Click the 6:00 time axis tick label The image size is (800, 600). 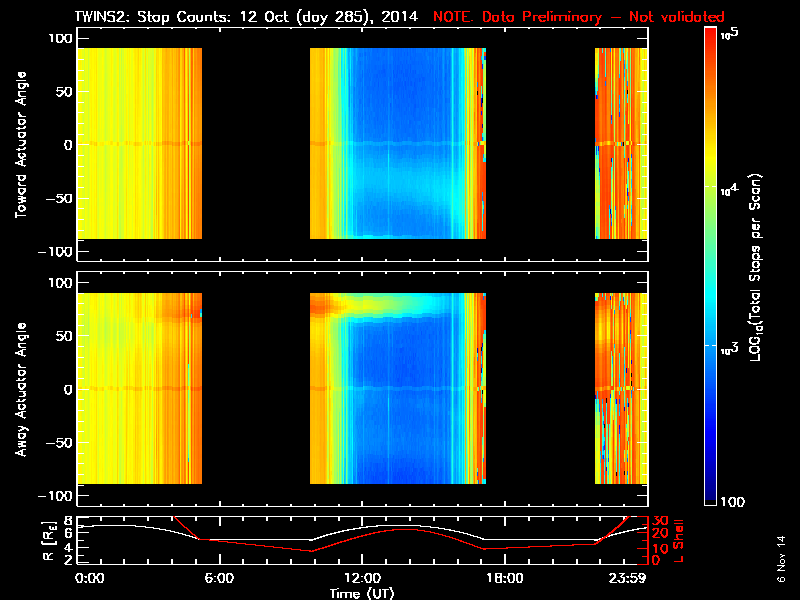(219, 578)
